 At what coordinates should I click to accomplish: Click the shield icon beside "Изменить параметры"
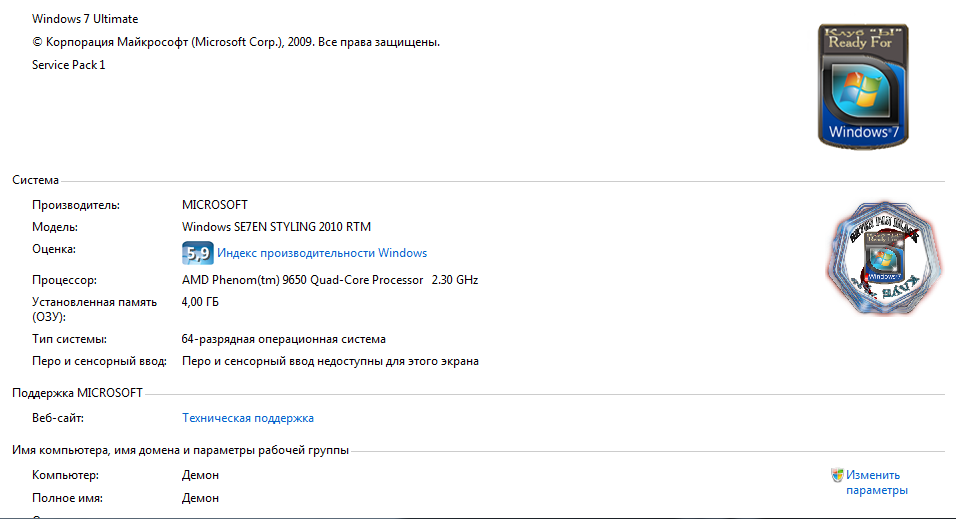click(836, 475)
